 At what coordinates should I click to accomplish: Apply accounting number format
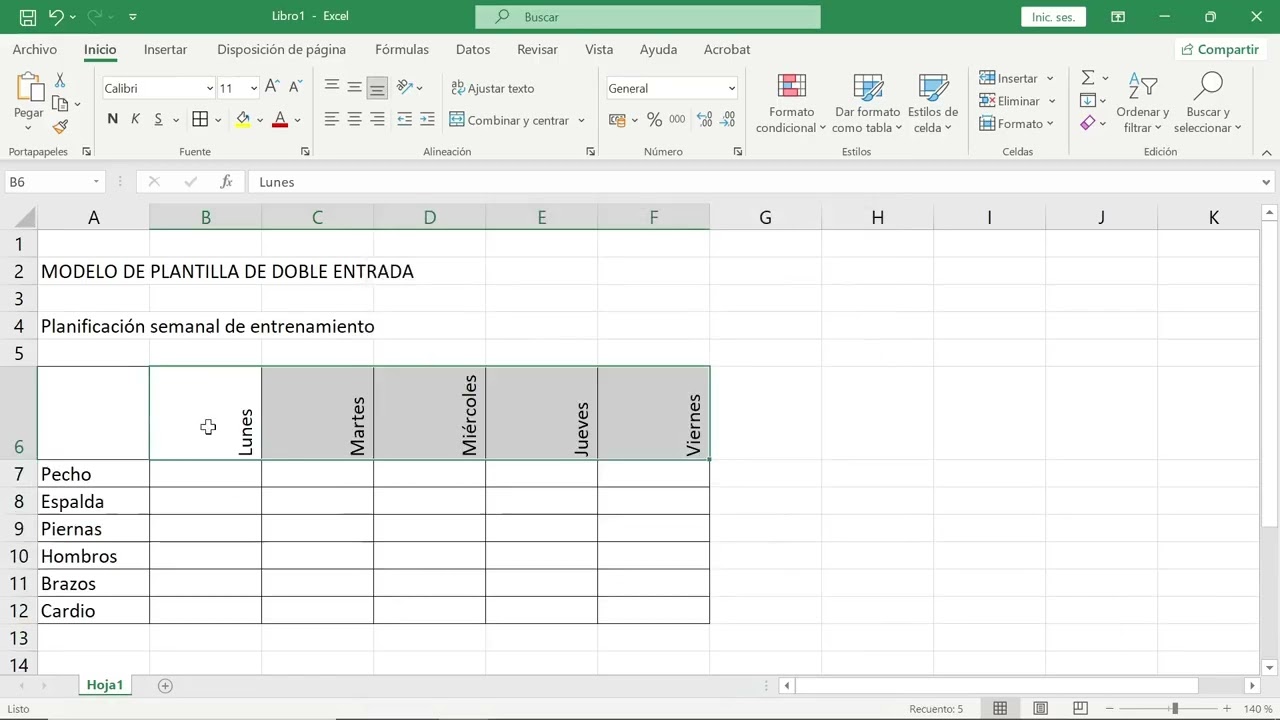tap(616, 120)
